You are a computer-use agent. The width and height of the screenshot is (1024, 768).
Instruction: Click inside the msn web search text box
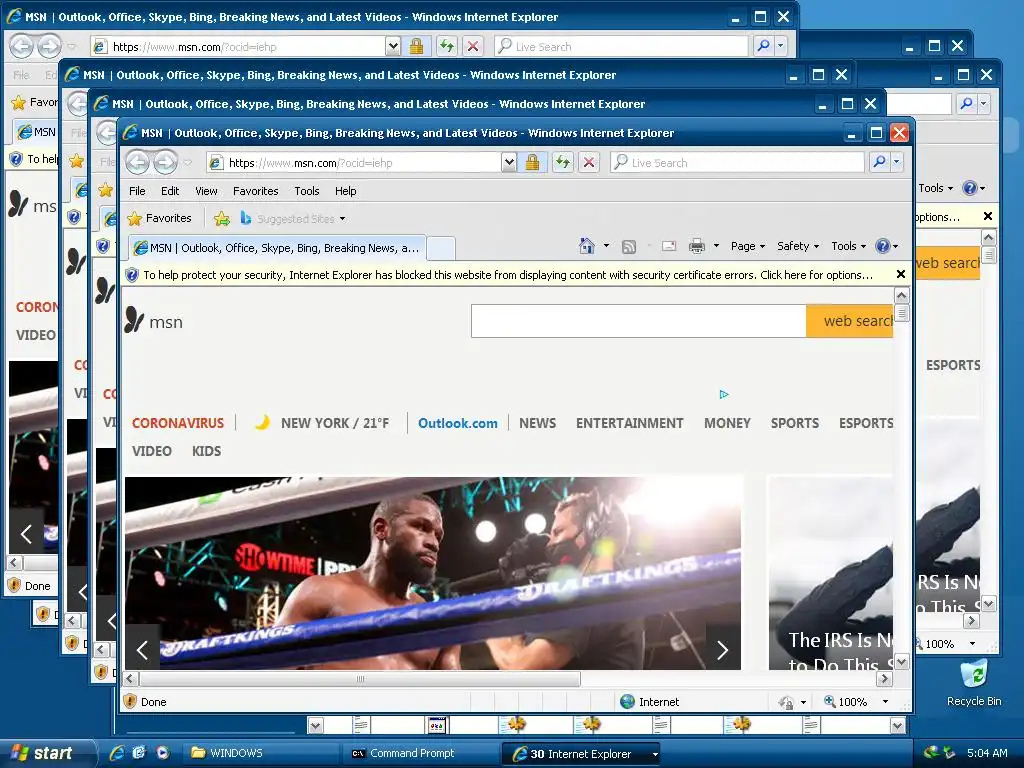[639, 321]
